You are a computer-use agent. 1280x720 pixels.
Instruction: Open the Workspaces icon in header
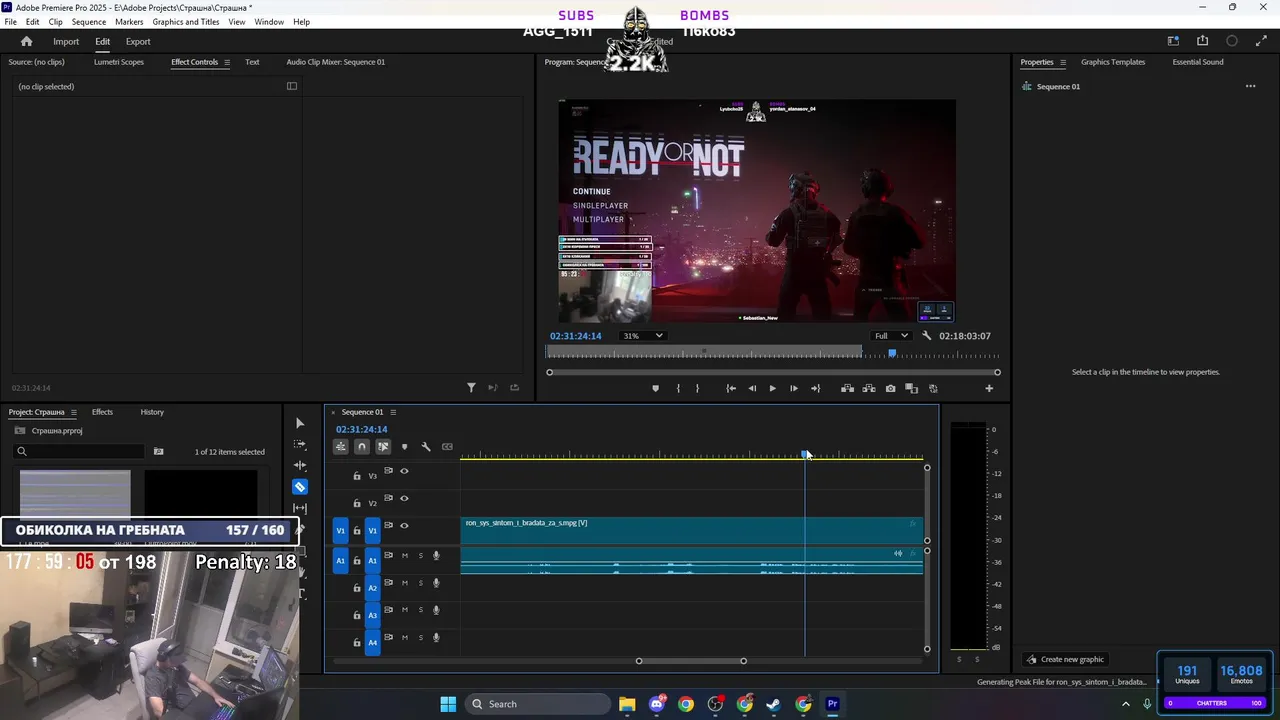1173,41
